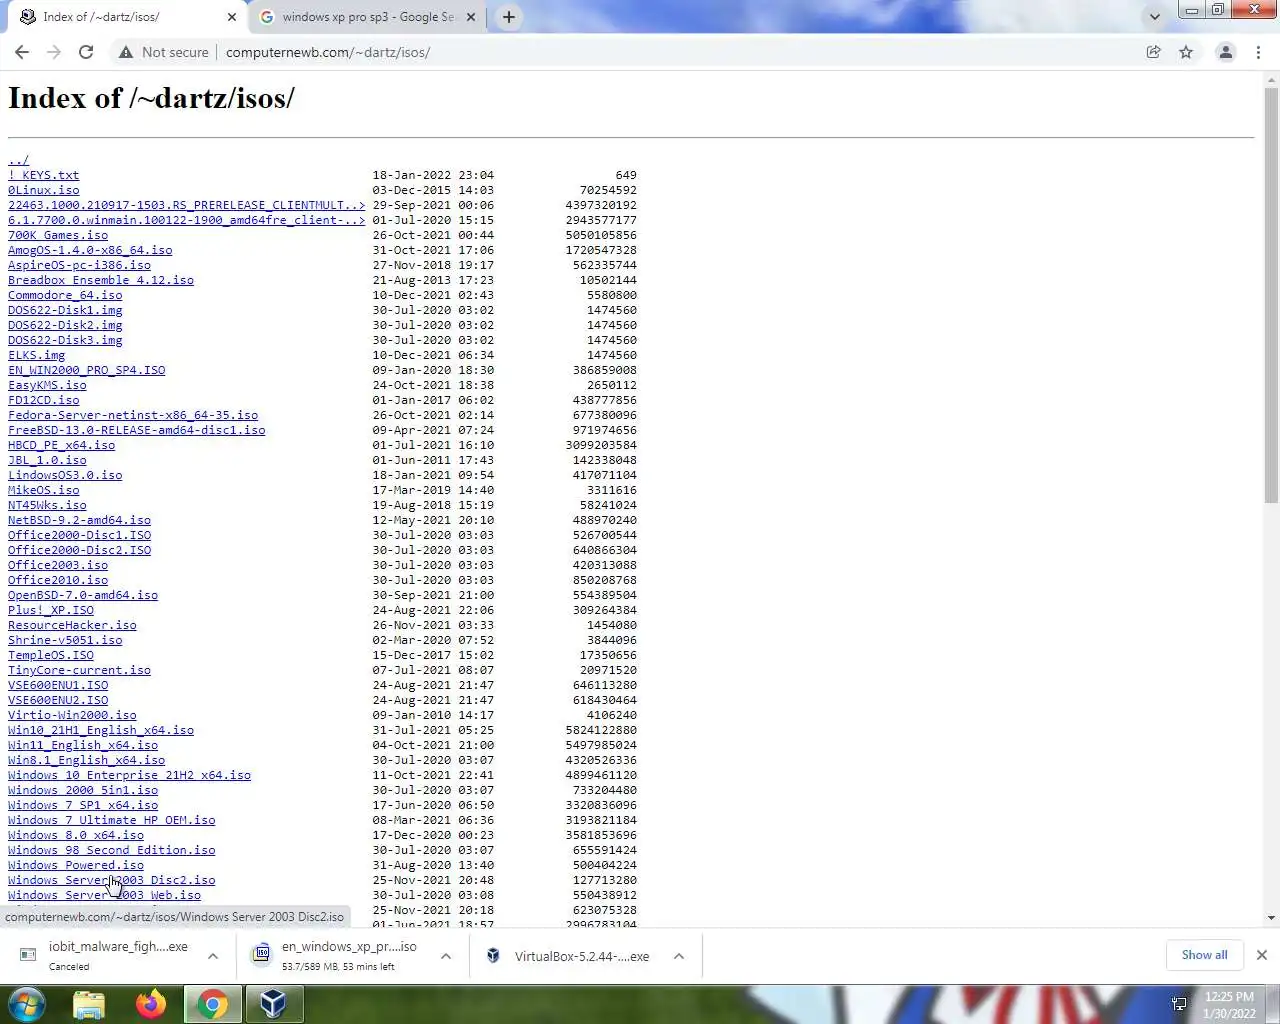The height and width of the screenshot is (1024, 1280).
Task: Click the VirtualBox-5.2.44 exe download item
Action: point(570,956)
